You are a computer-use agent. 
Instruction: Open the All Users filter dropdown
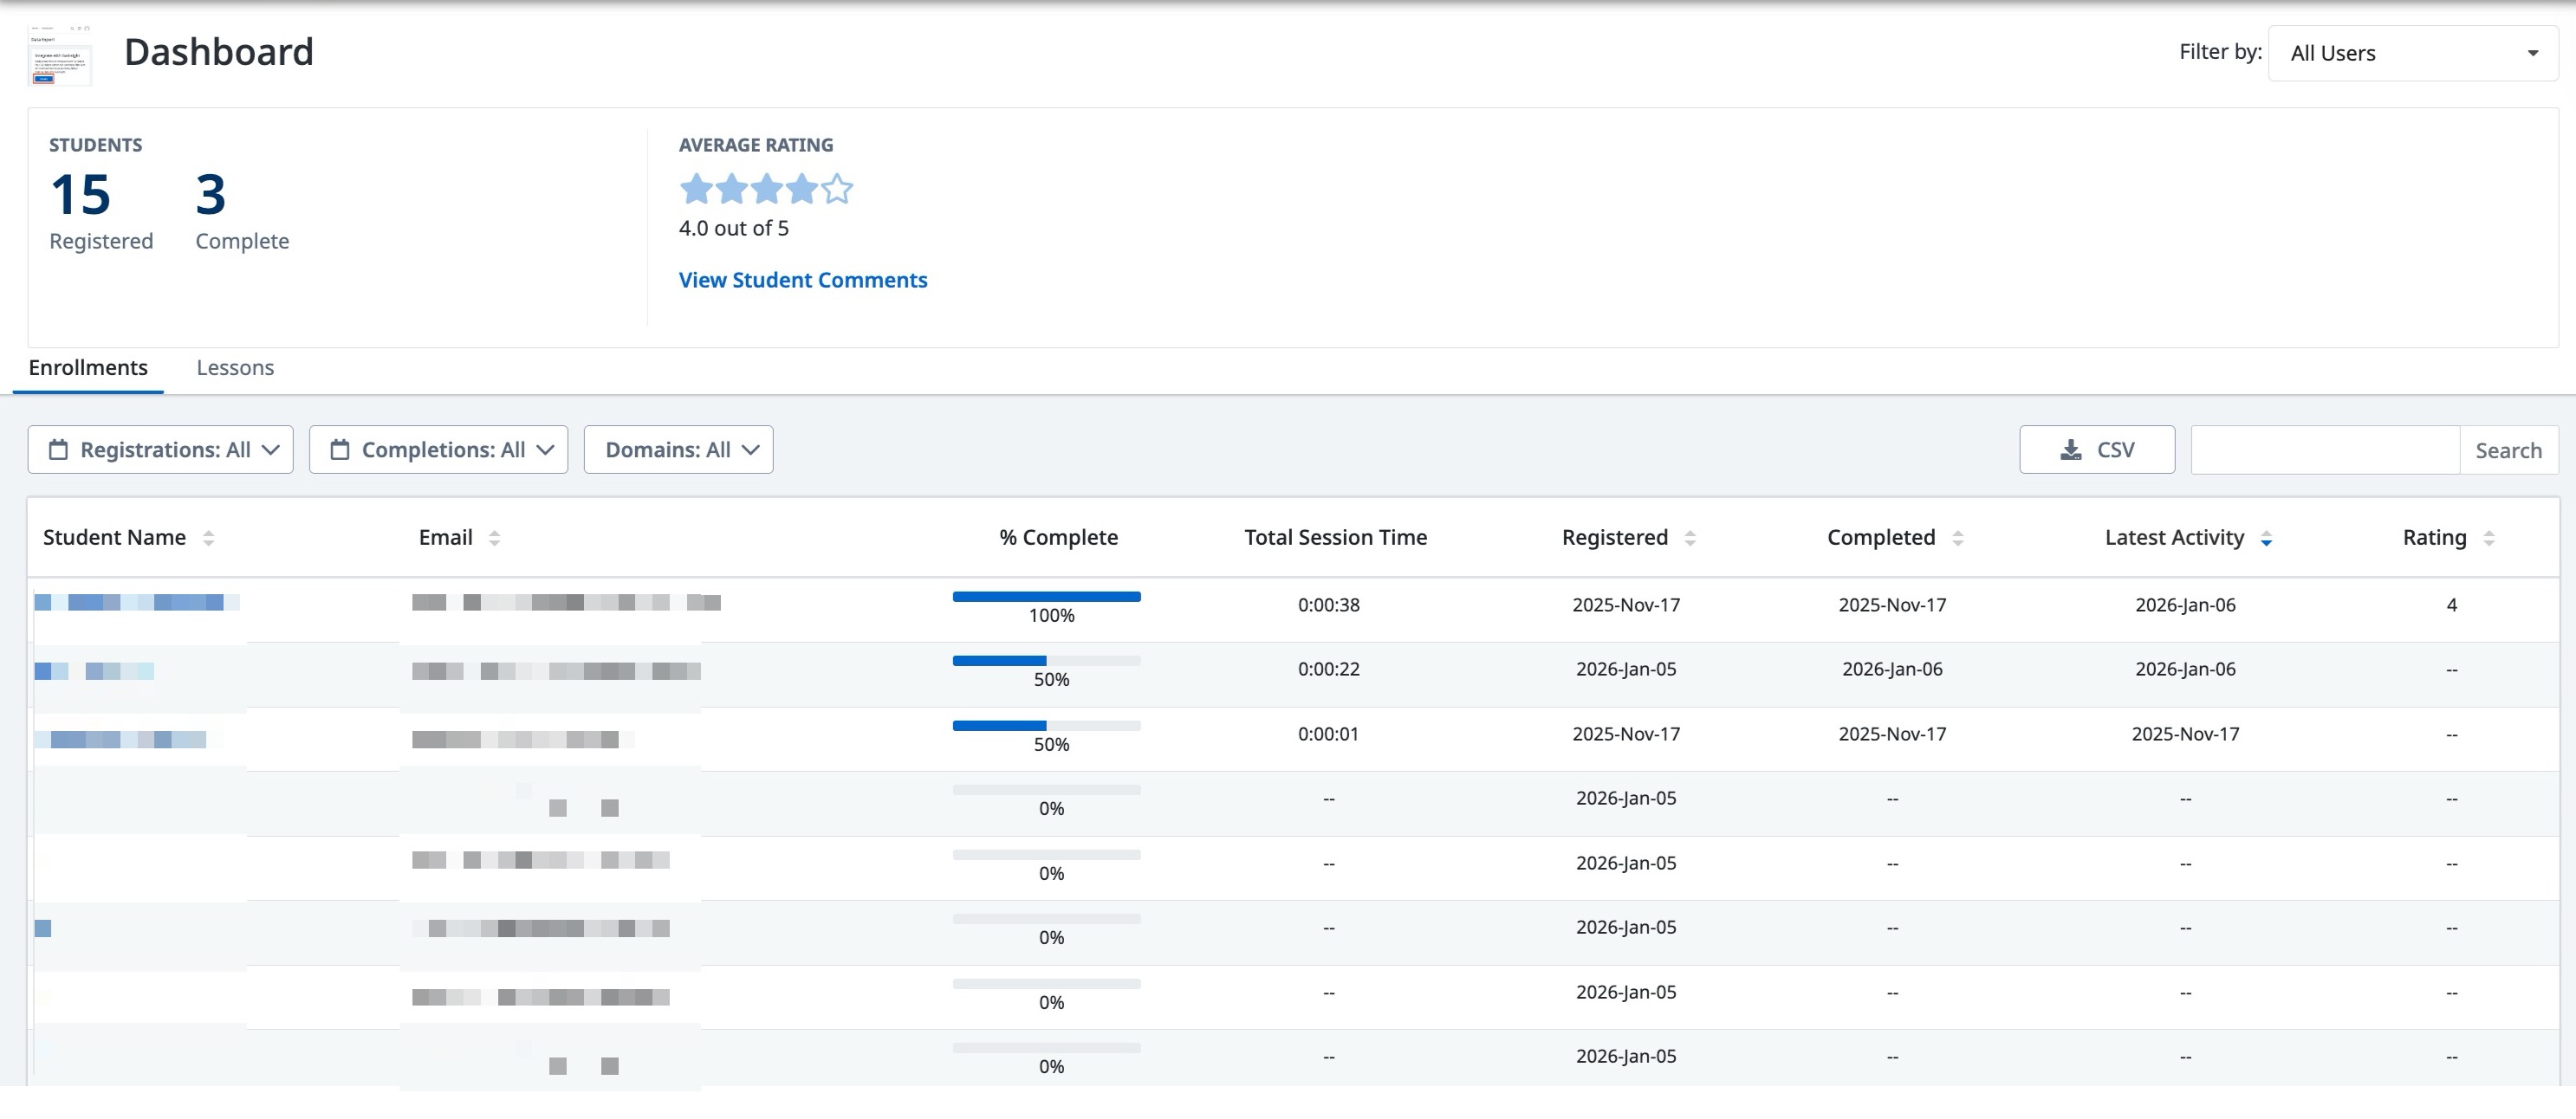[x=2412, y=53]
